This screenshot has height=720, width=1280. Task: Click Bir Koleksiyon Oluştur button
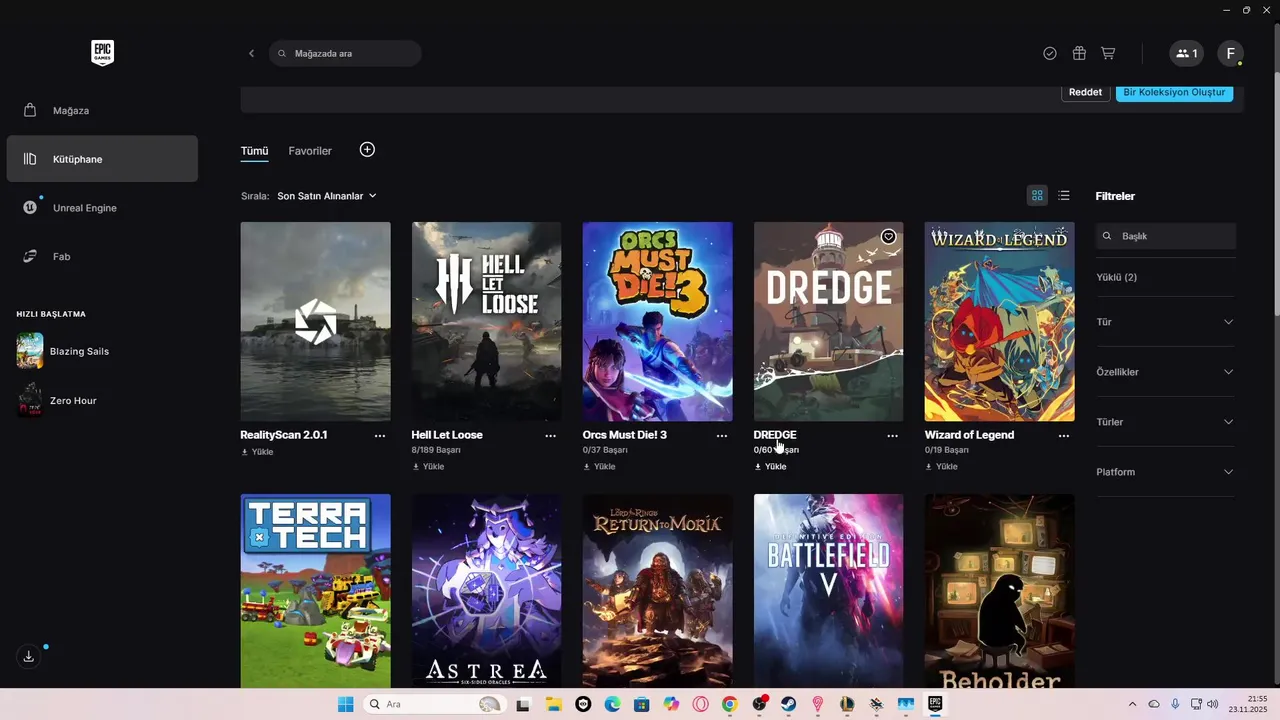point(1174,92)
